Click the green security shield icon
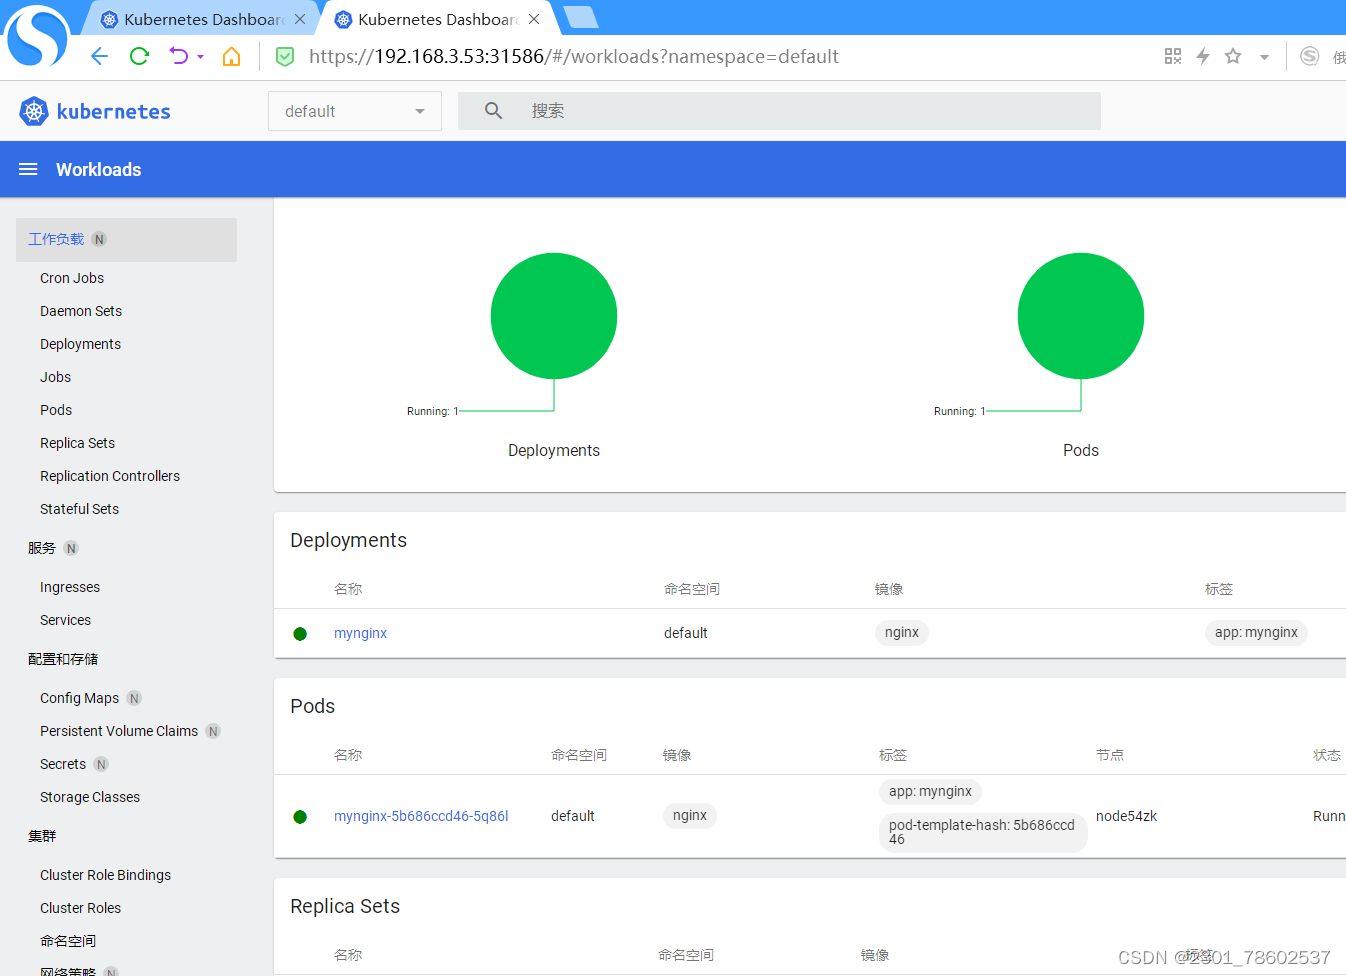This screenshot has width=1346, height=976. (285, 57)
